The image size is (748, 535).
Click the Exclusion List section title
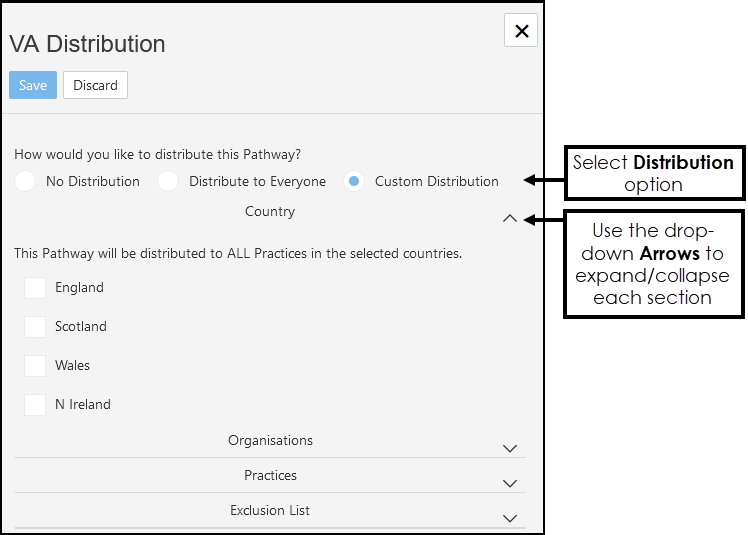pyautogui.click(x=270, y=510)
